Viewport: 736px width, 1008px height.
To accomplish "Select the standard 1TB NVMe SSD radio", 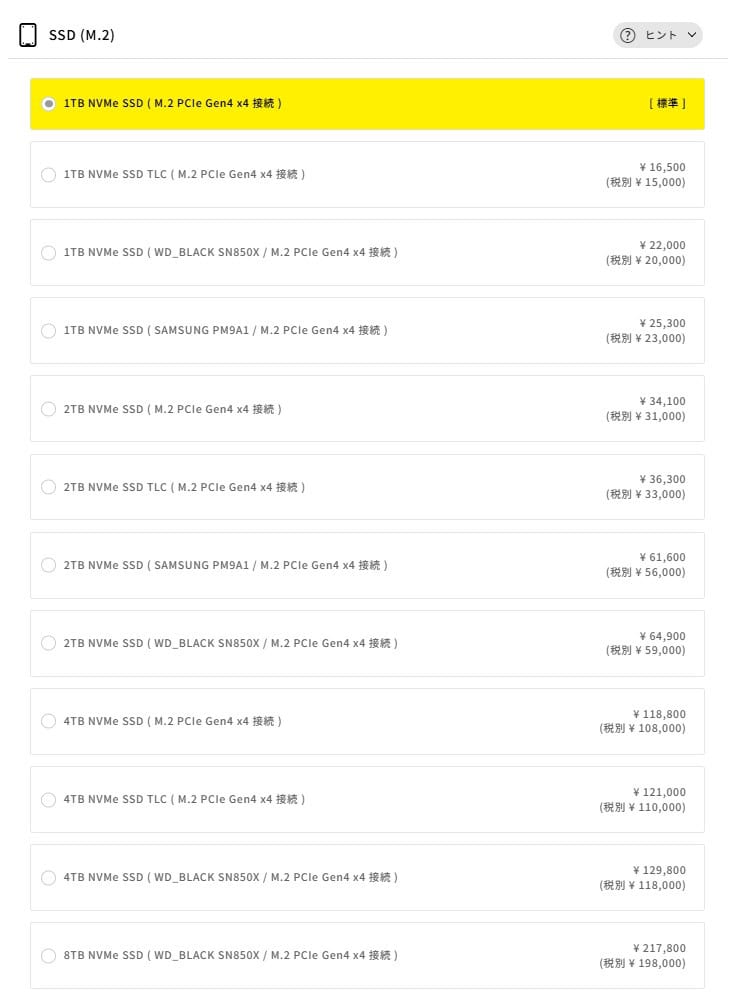I will (48, 104).
